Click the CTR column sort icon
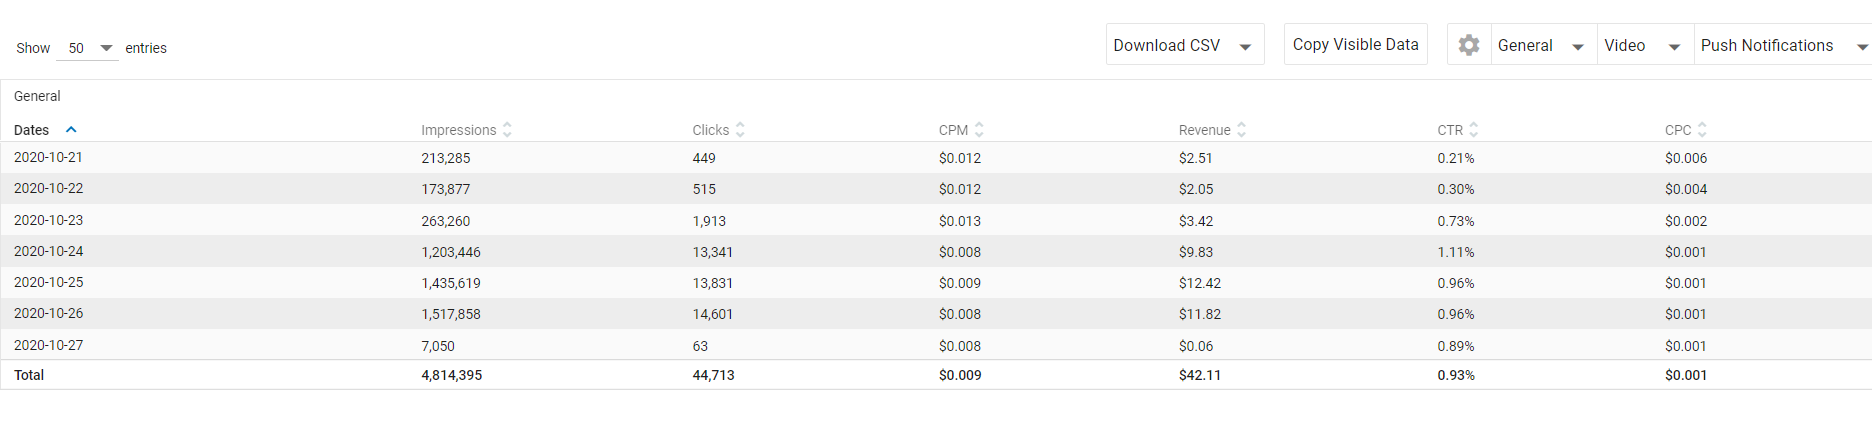 1474,130
